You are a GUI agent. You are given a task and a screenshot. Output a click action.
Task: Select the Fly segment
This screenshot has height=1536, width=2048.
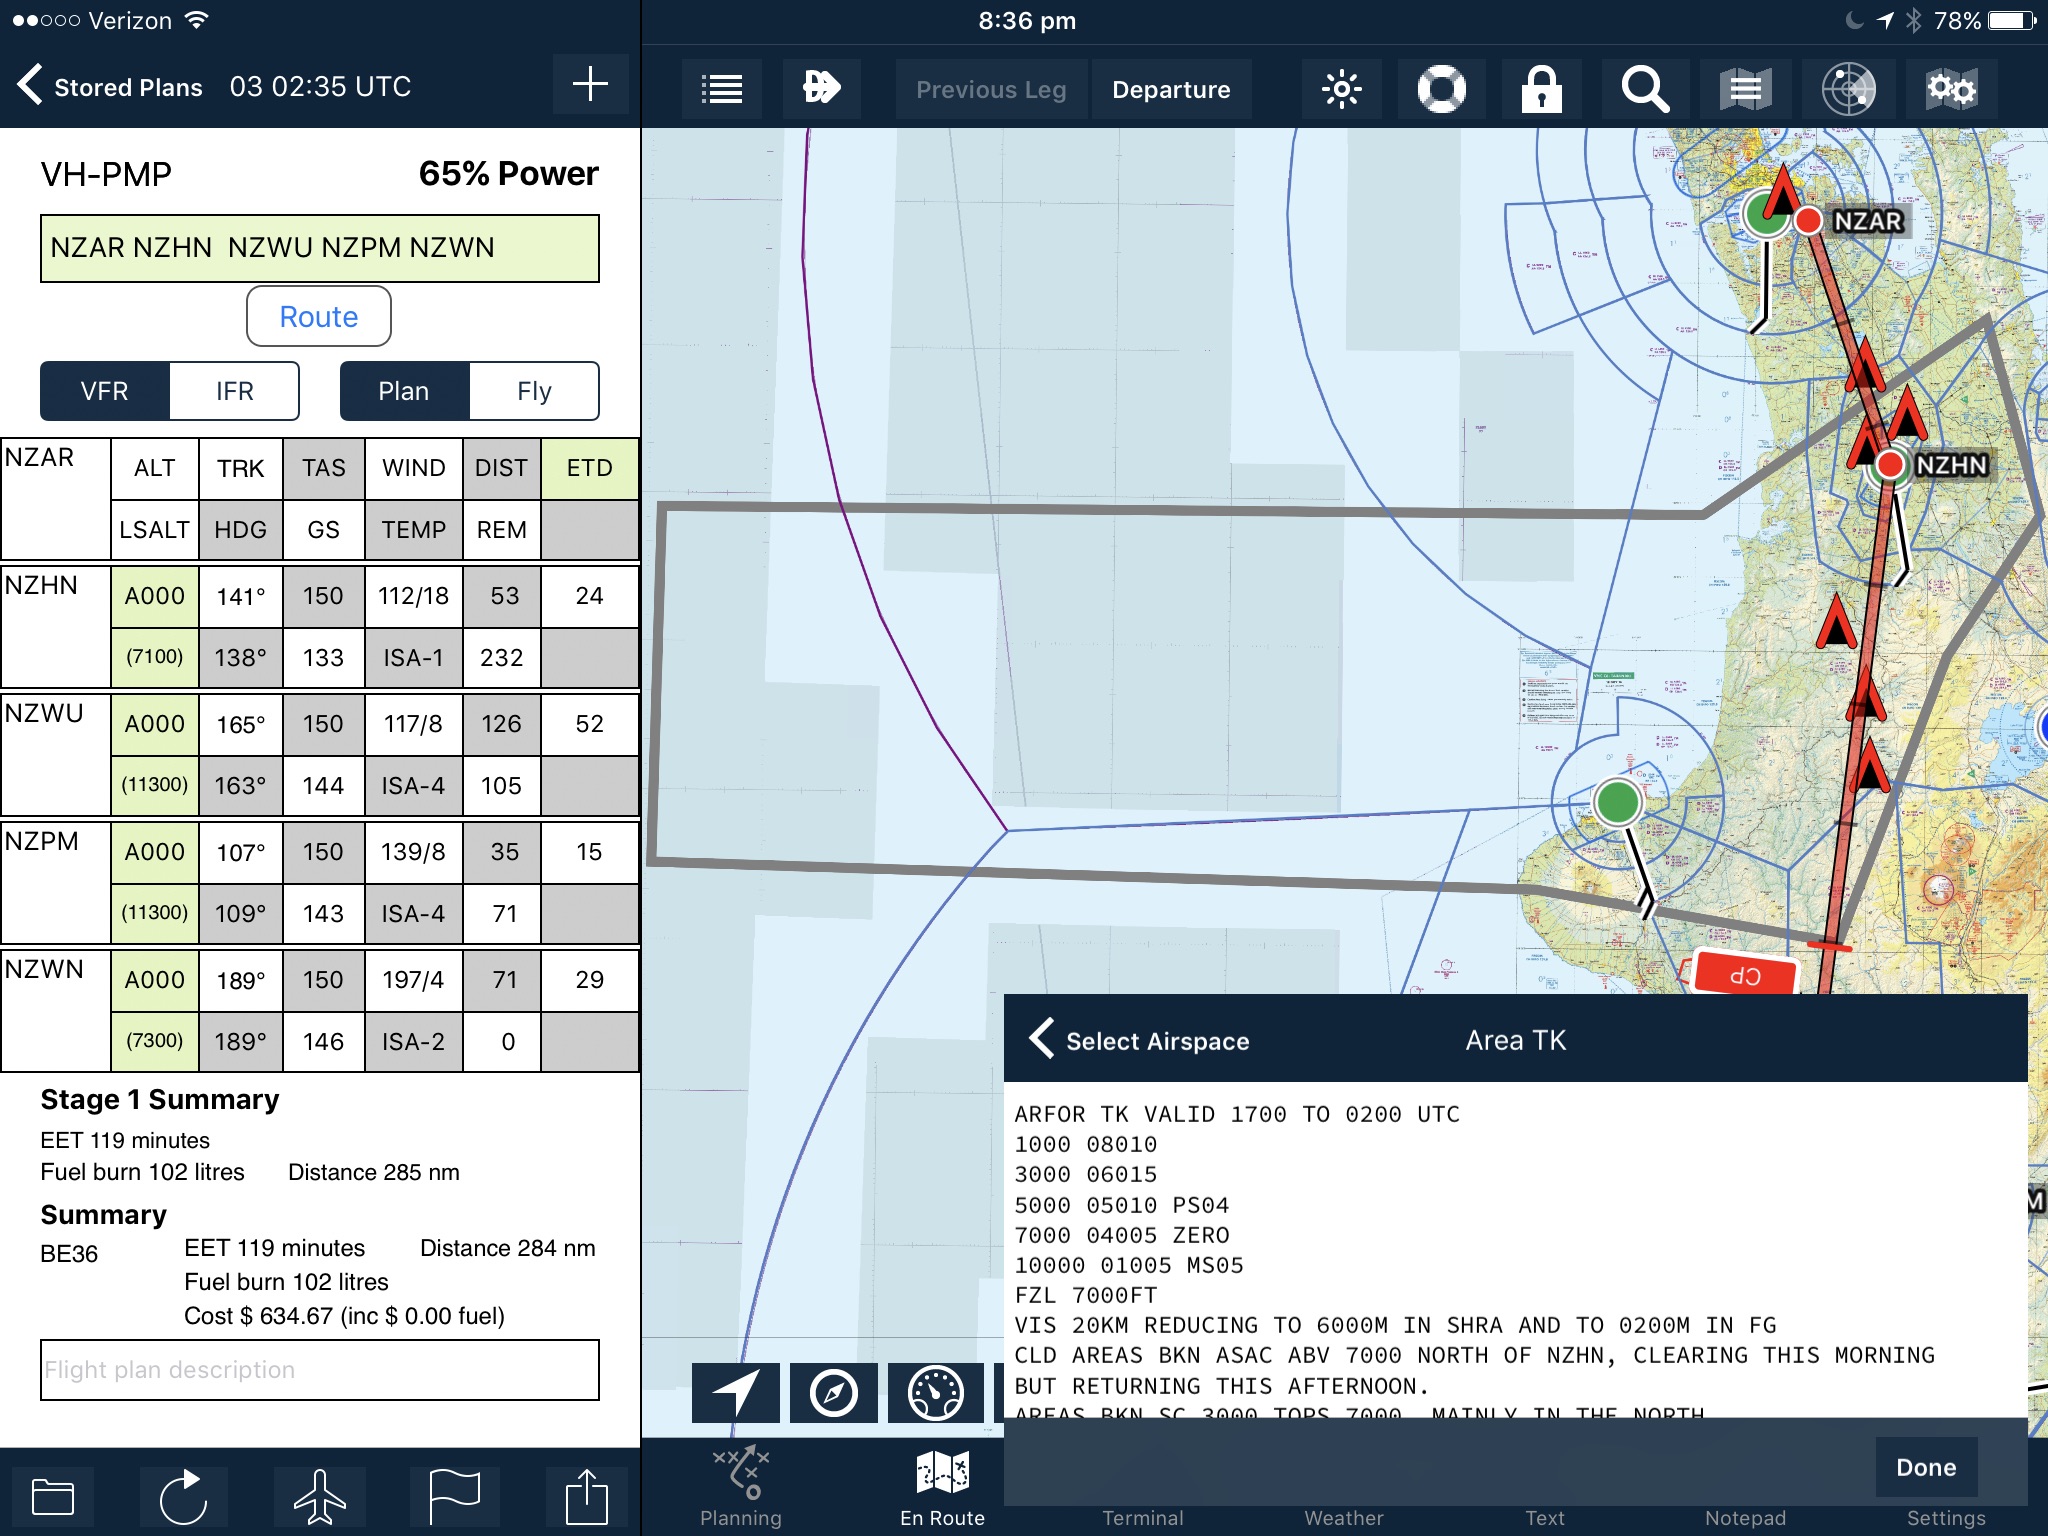[535, 391]
